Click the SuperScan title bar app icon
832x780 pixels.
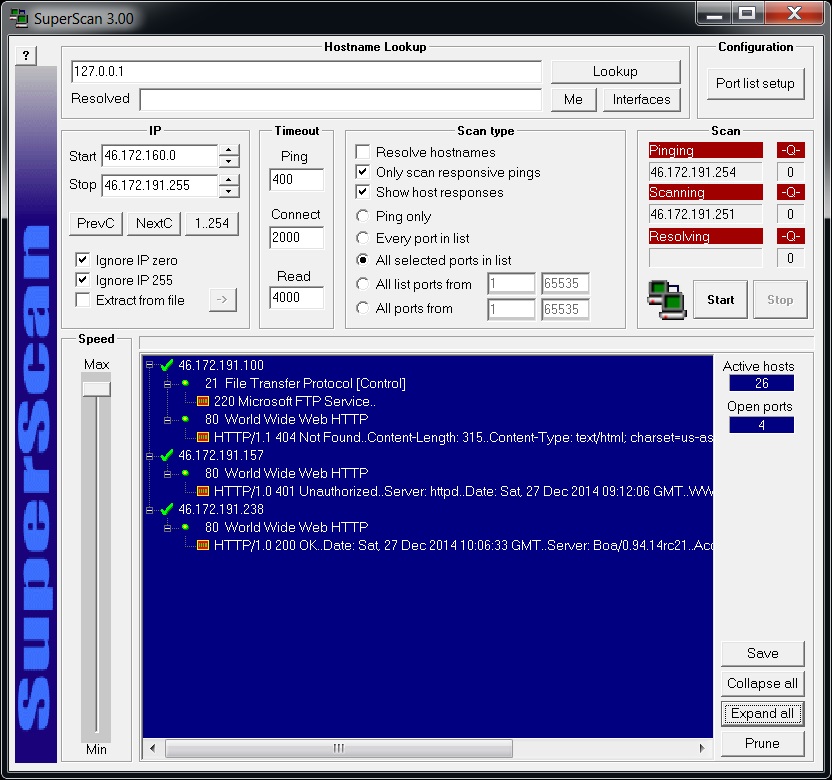(19, 18)
